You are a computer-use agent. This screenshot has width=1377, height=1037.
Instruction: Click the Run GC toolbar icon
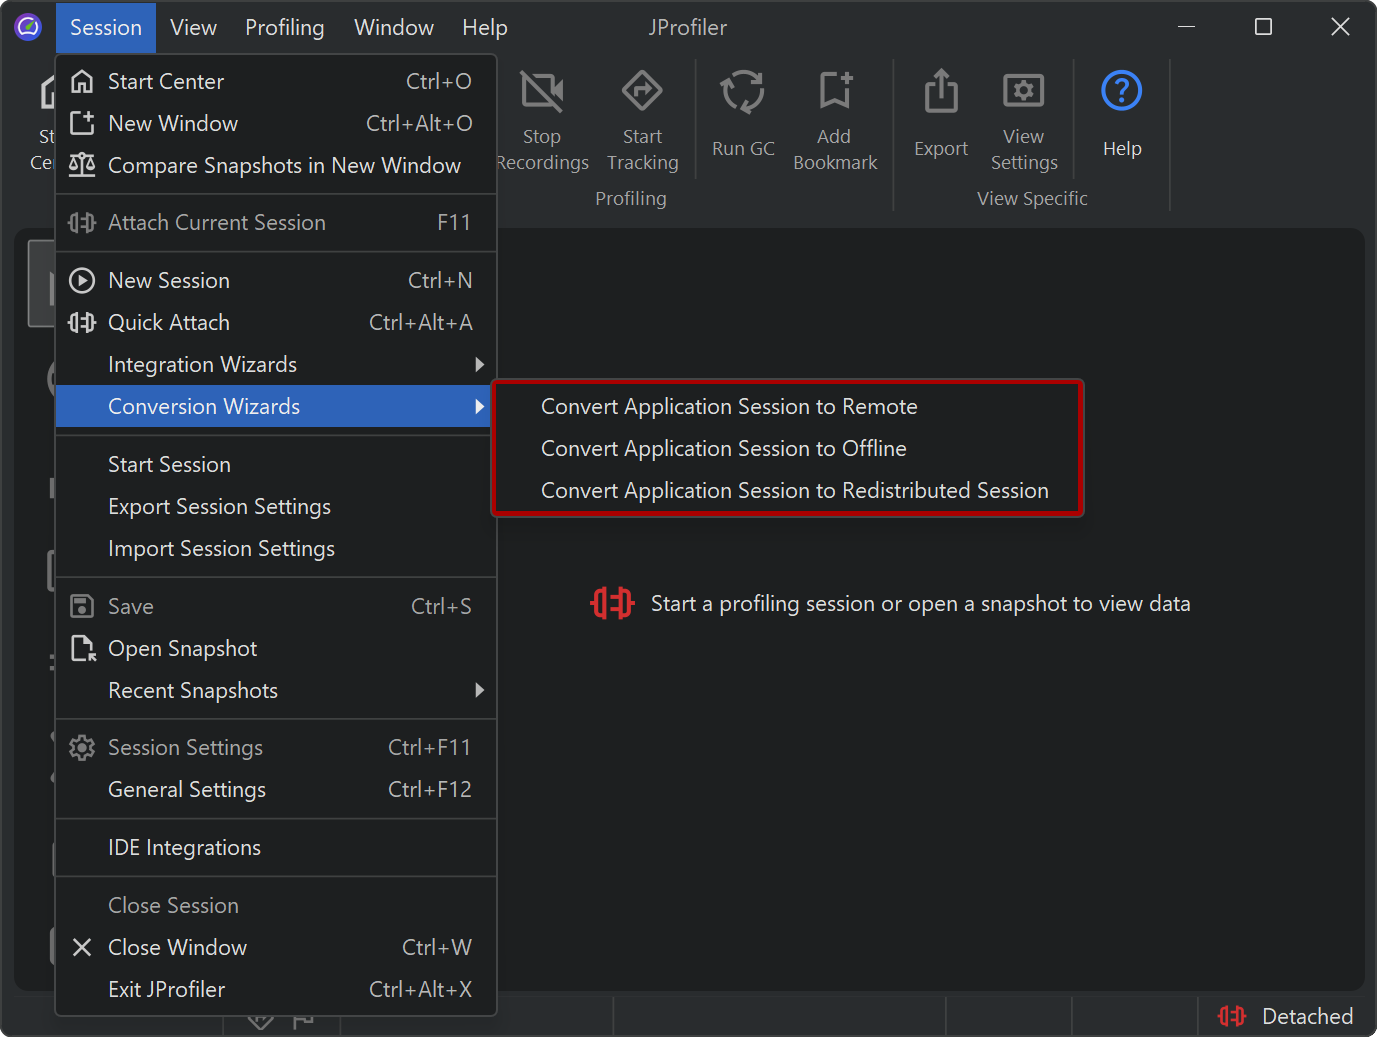[743, 93]
